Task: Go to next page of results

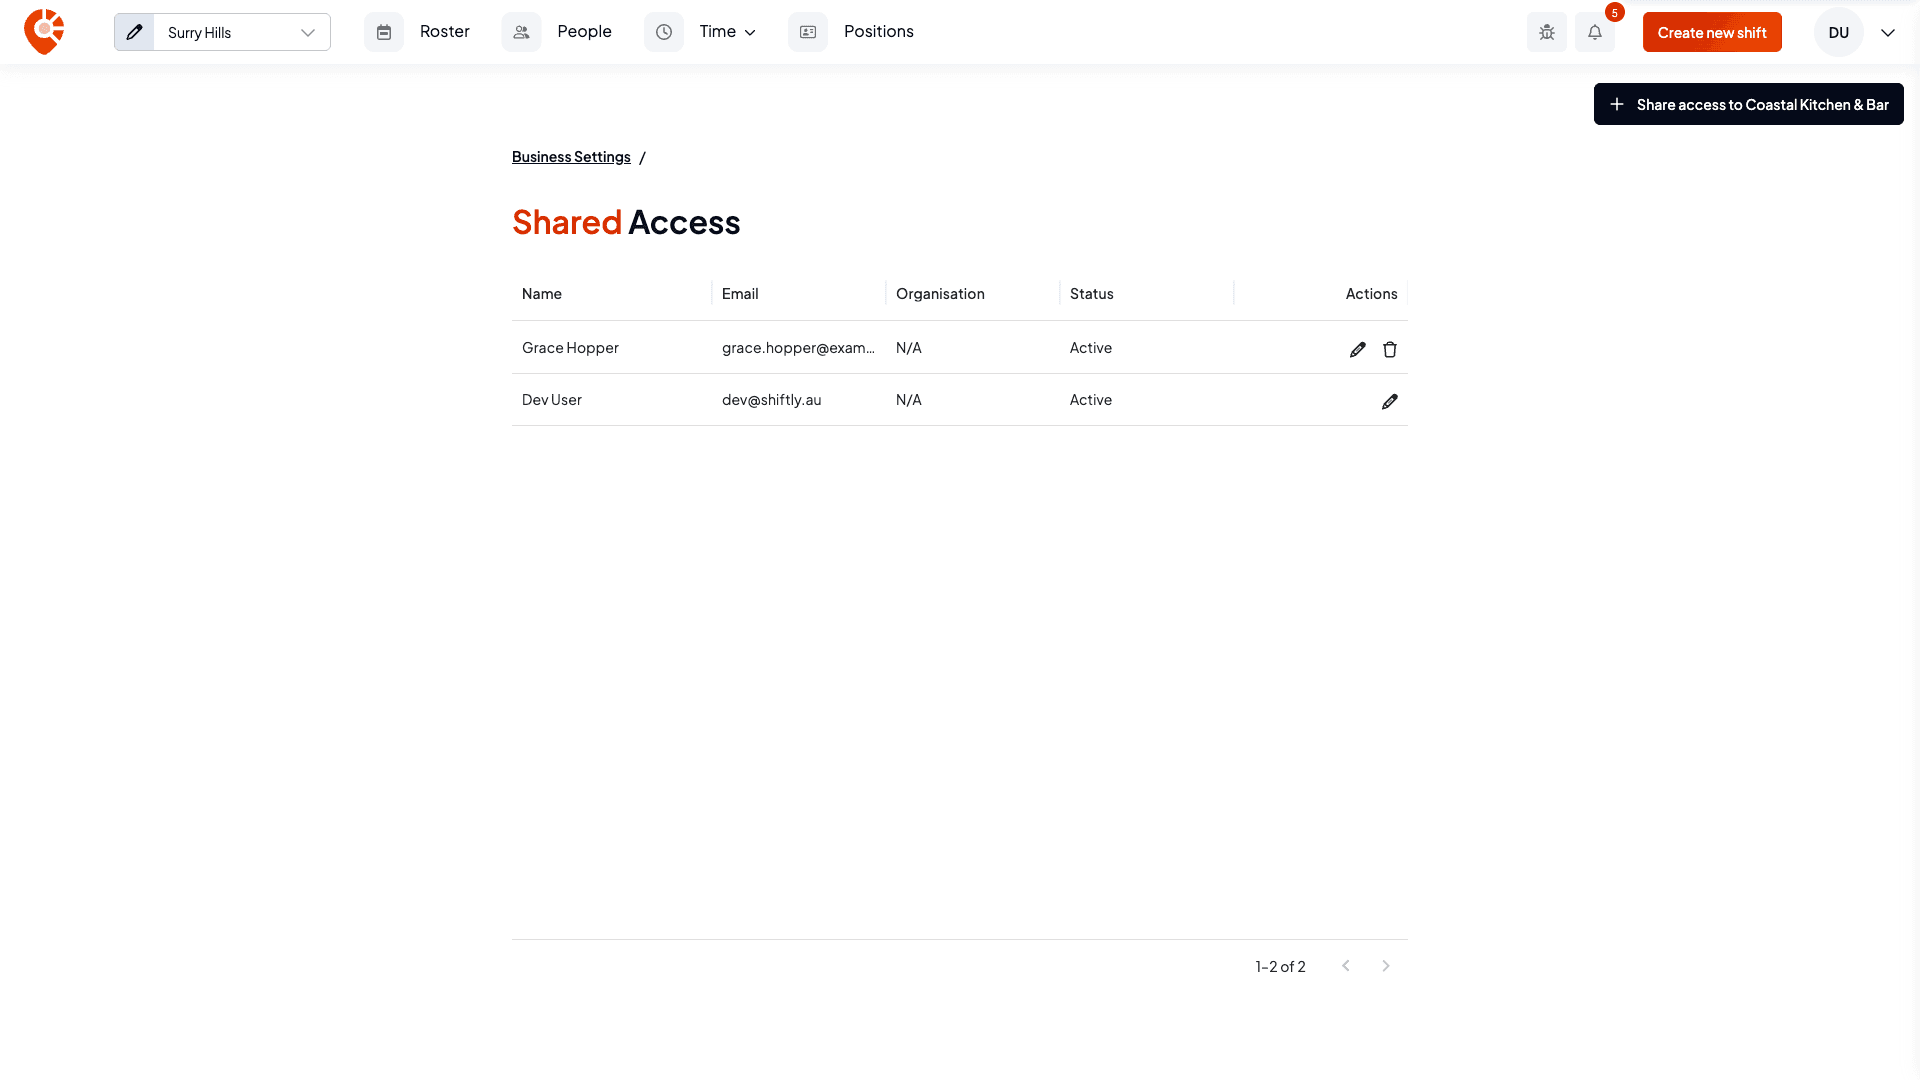Action: [1386, 966]
